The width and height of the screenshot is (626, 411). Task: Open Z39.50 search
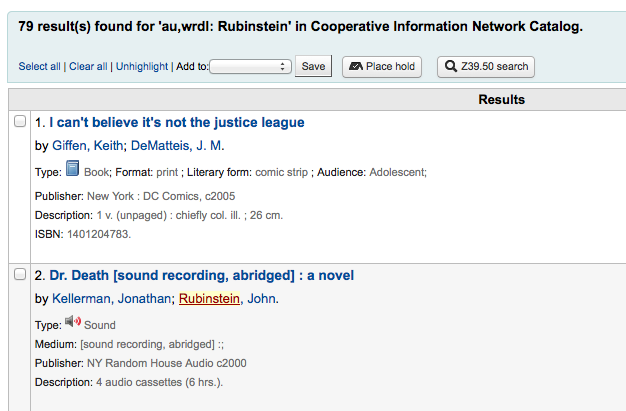pos(486,67)
